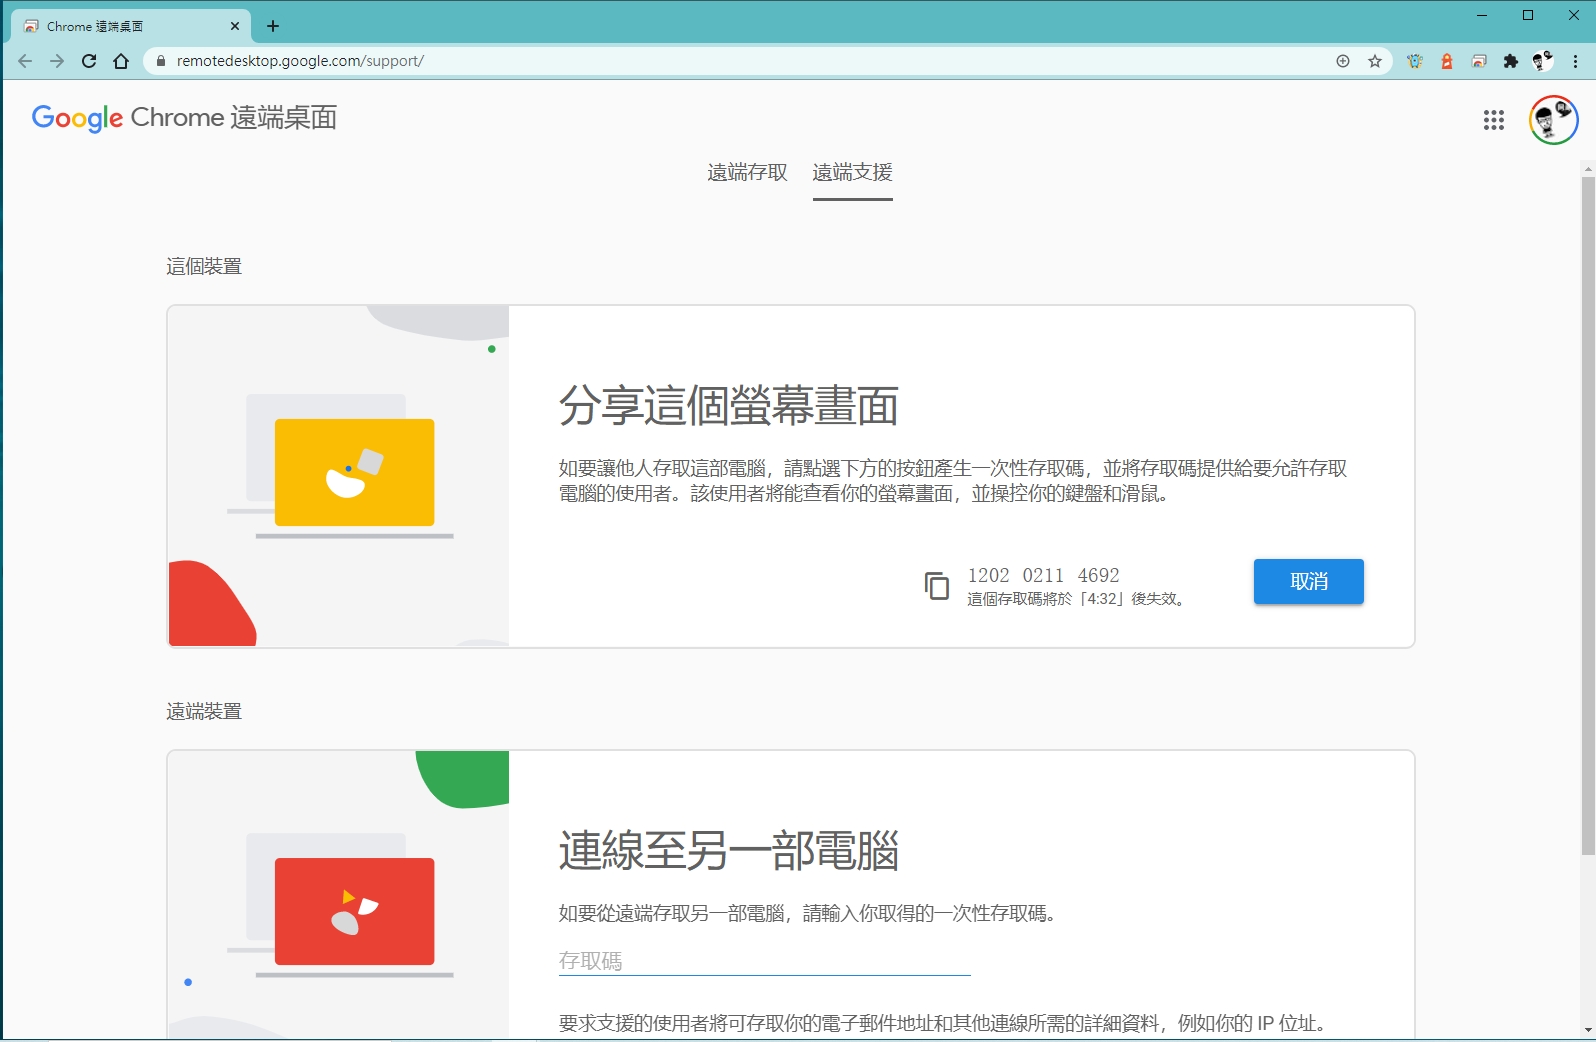
Task: Go forward in browser history
Action: 57,61
